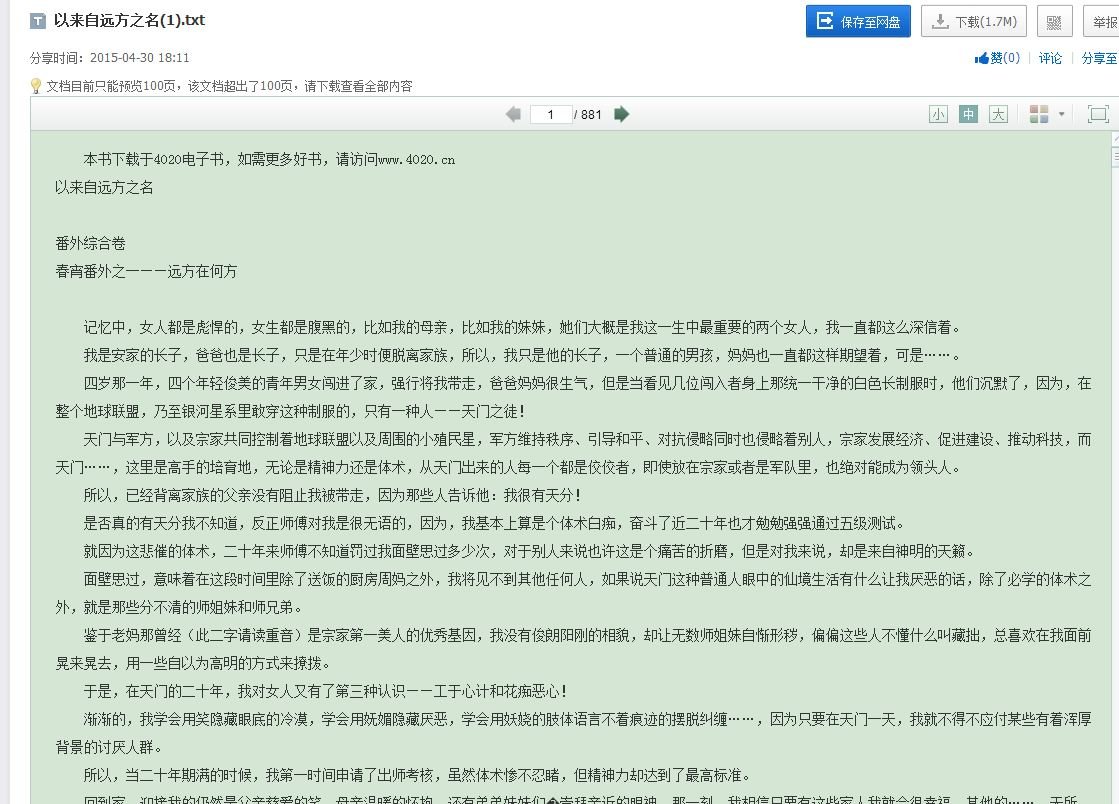Switch font size to 大 (large)
This screenshot has width=1119, height=804.
[x=998, y=114]
